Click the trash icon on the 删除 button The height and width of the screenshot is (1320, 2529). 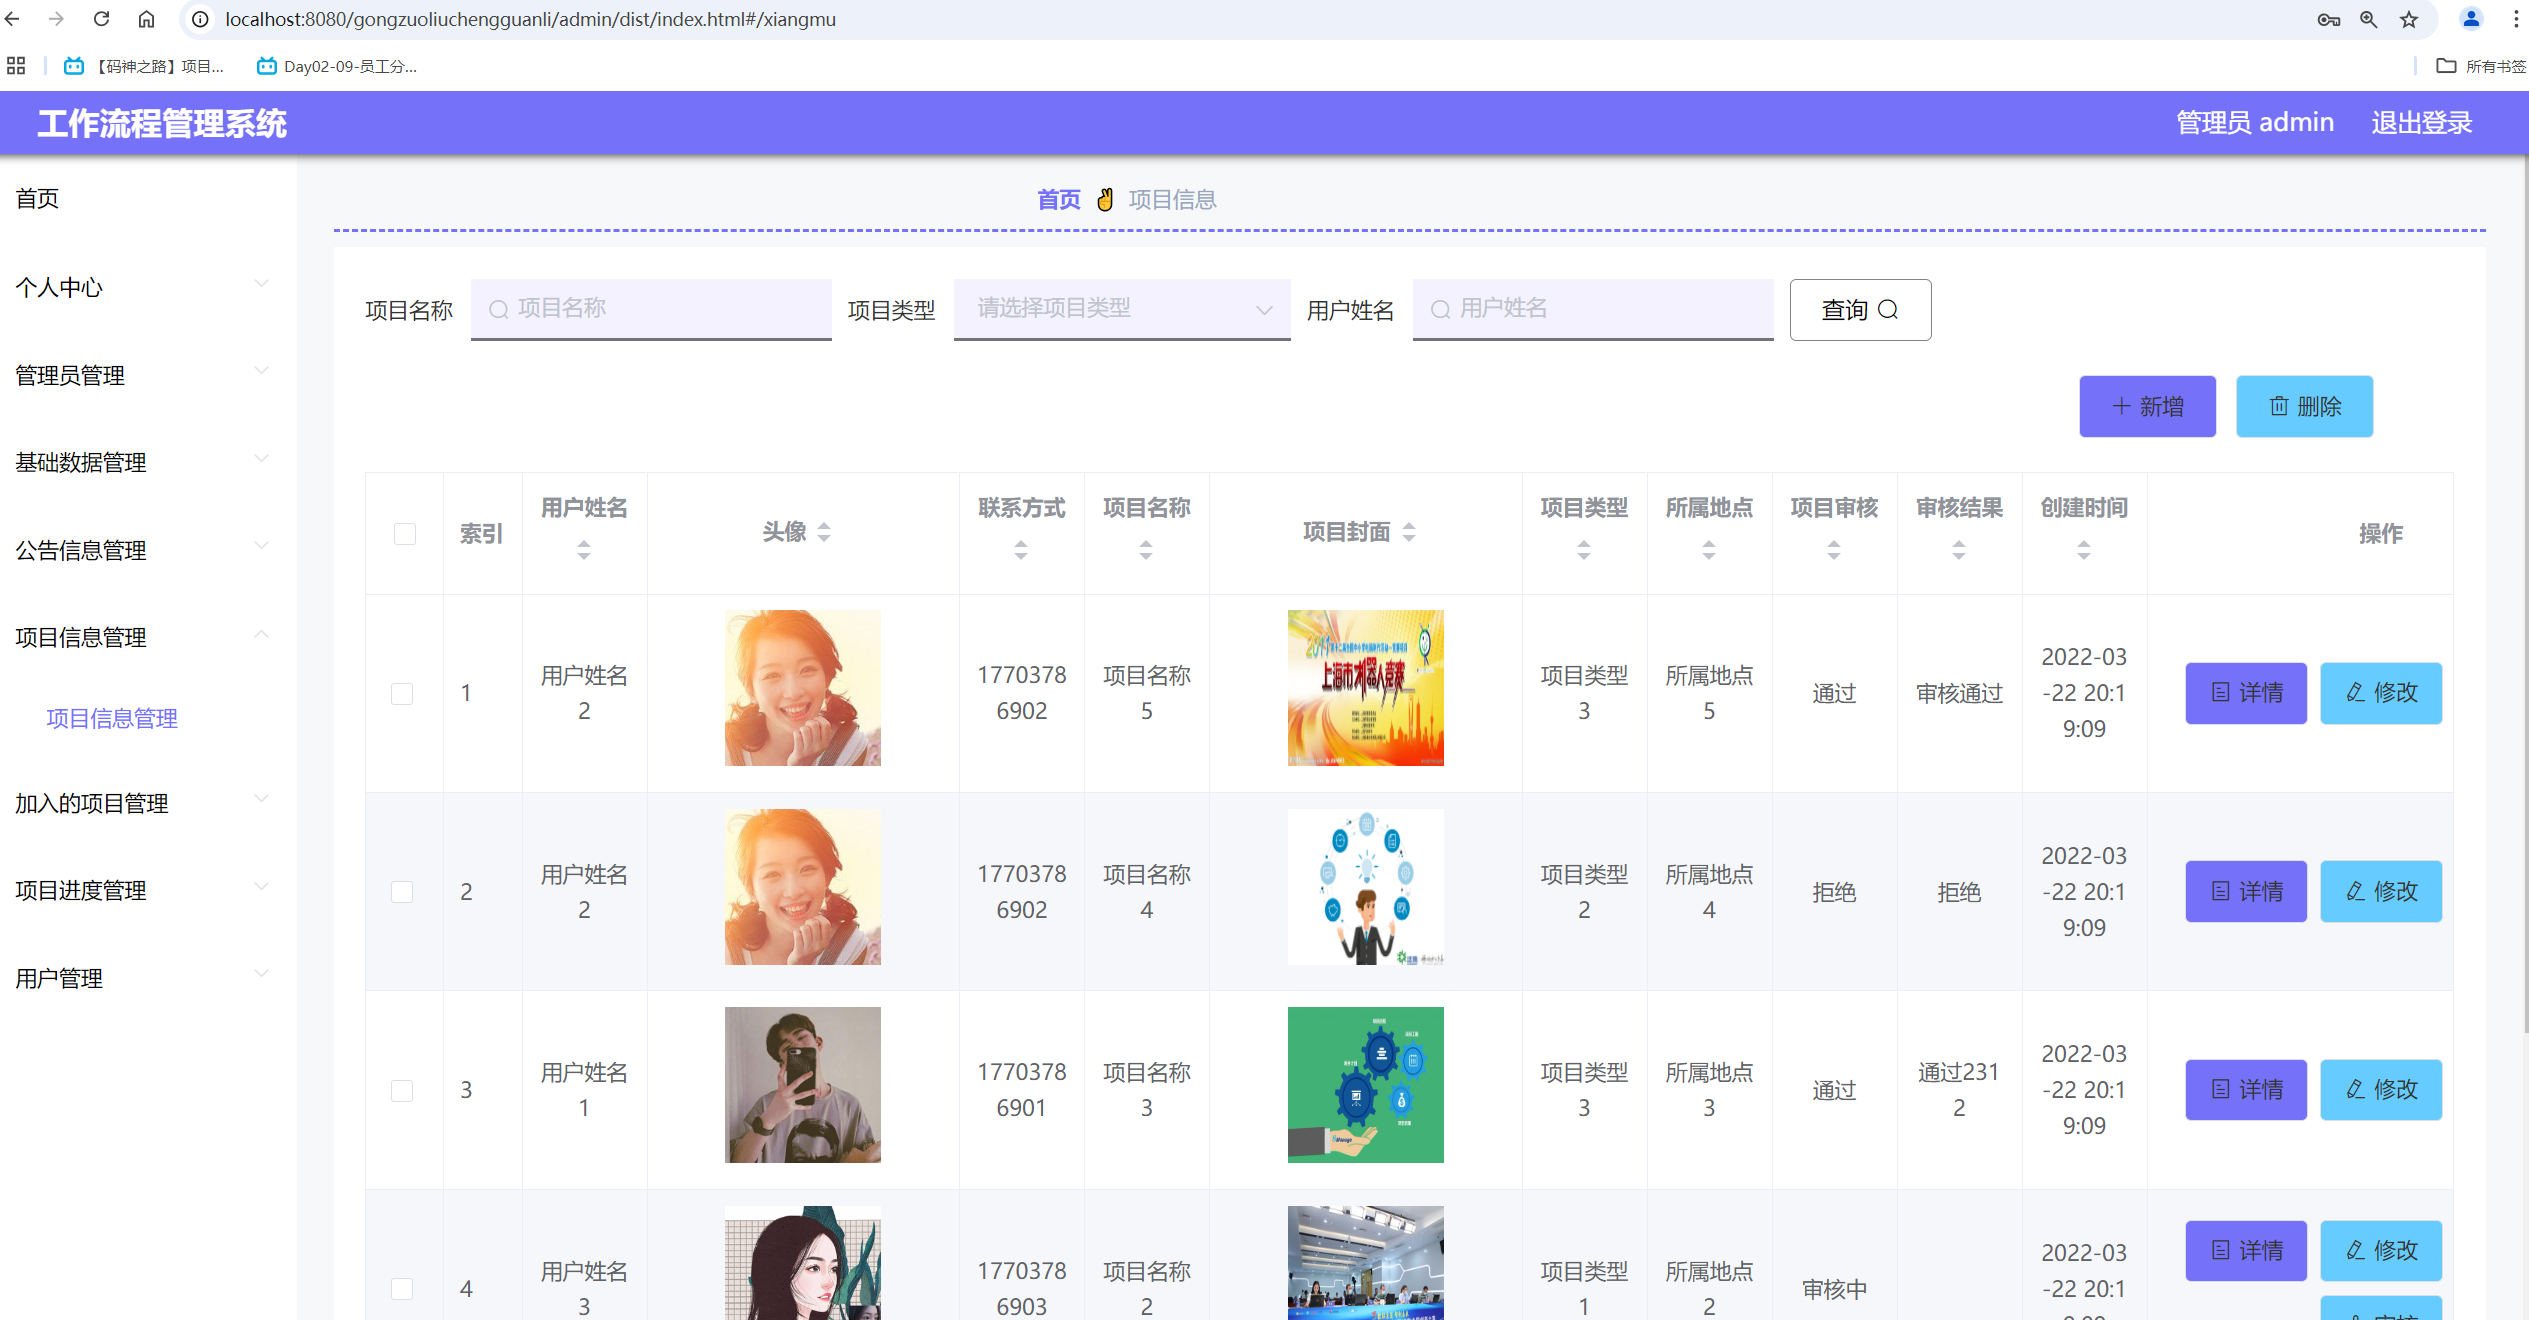coord(2279,406)
